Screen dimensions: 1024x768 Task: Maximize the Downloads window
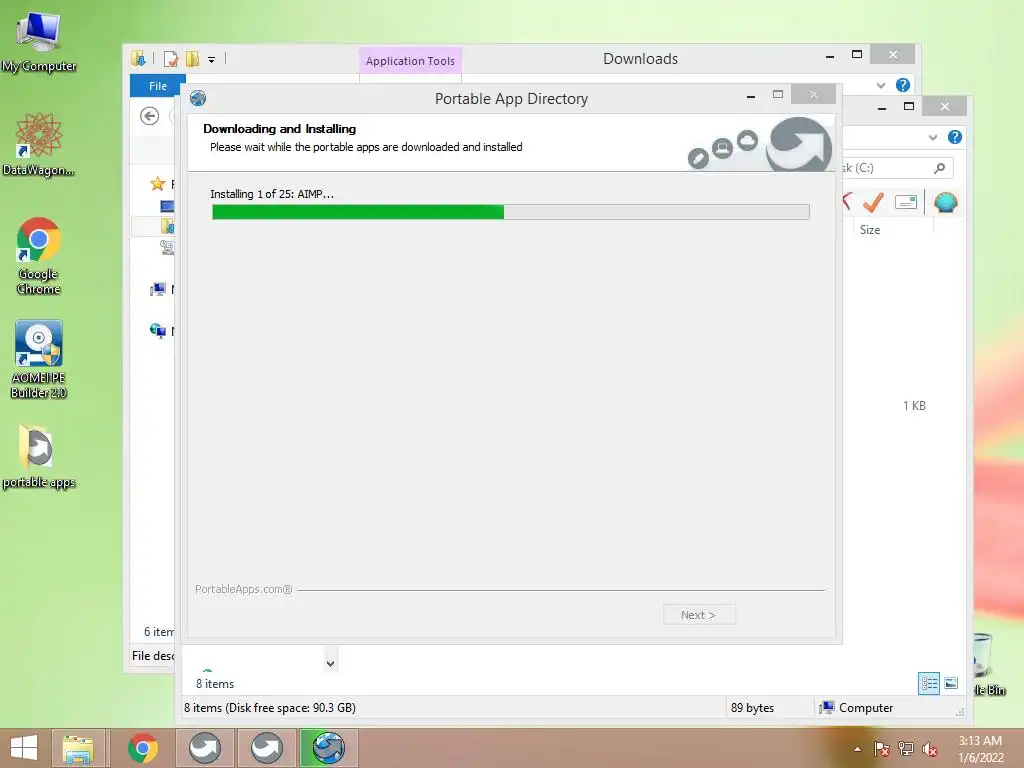(x=857, y=55)
